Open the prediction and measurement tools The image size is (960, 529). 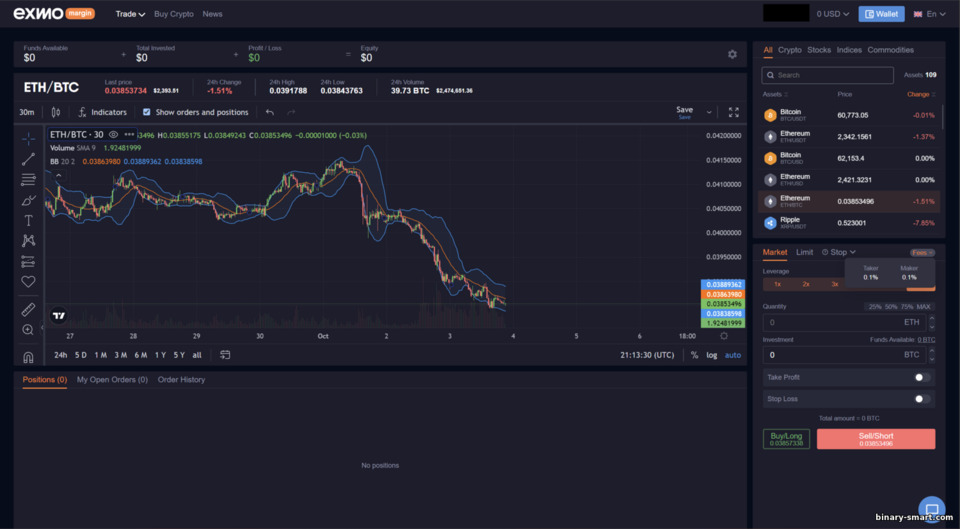point(28,261)
